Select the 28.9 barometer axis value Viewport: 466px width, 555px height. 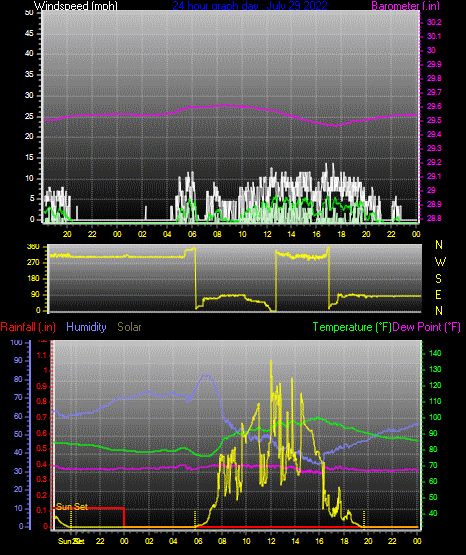(x=434, y=205)
